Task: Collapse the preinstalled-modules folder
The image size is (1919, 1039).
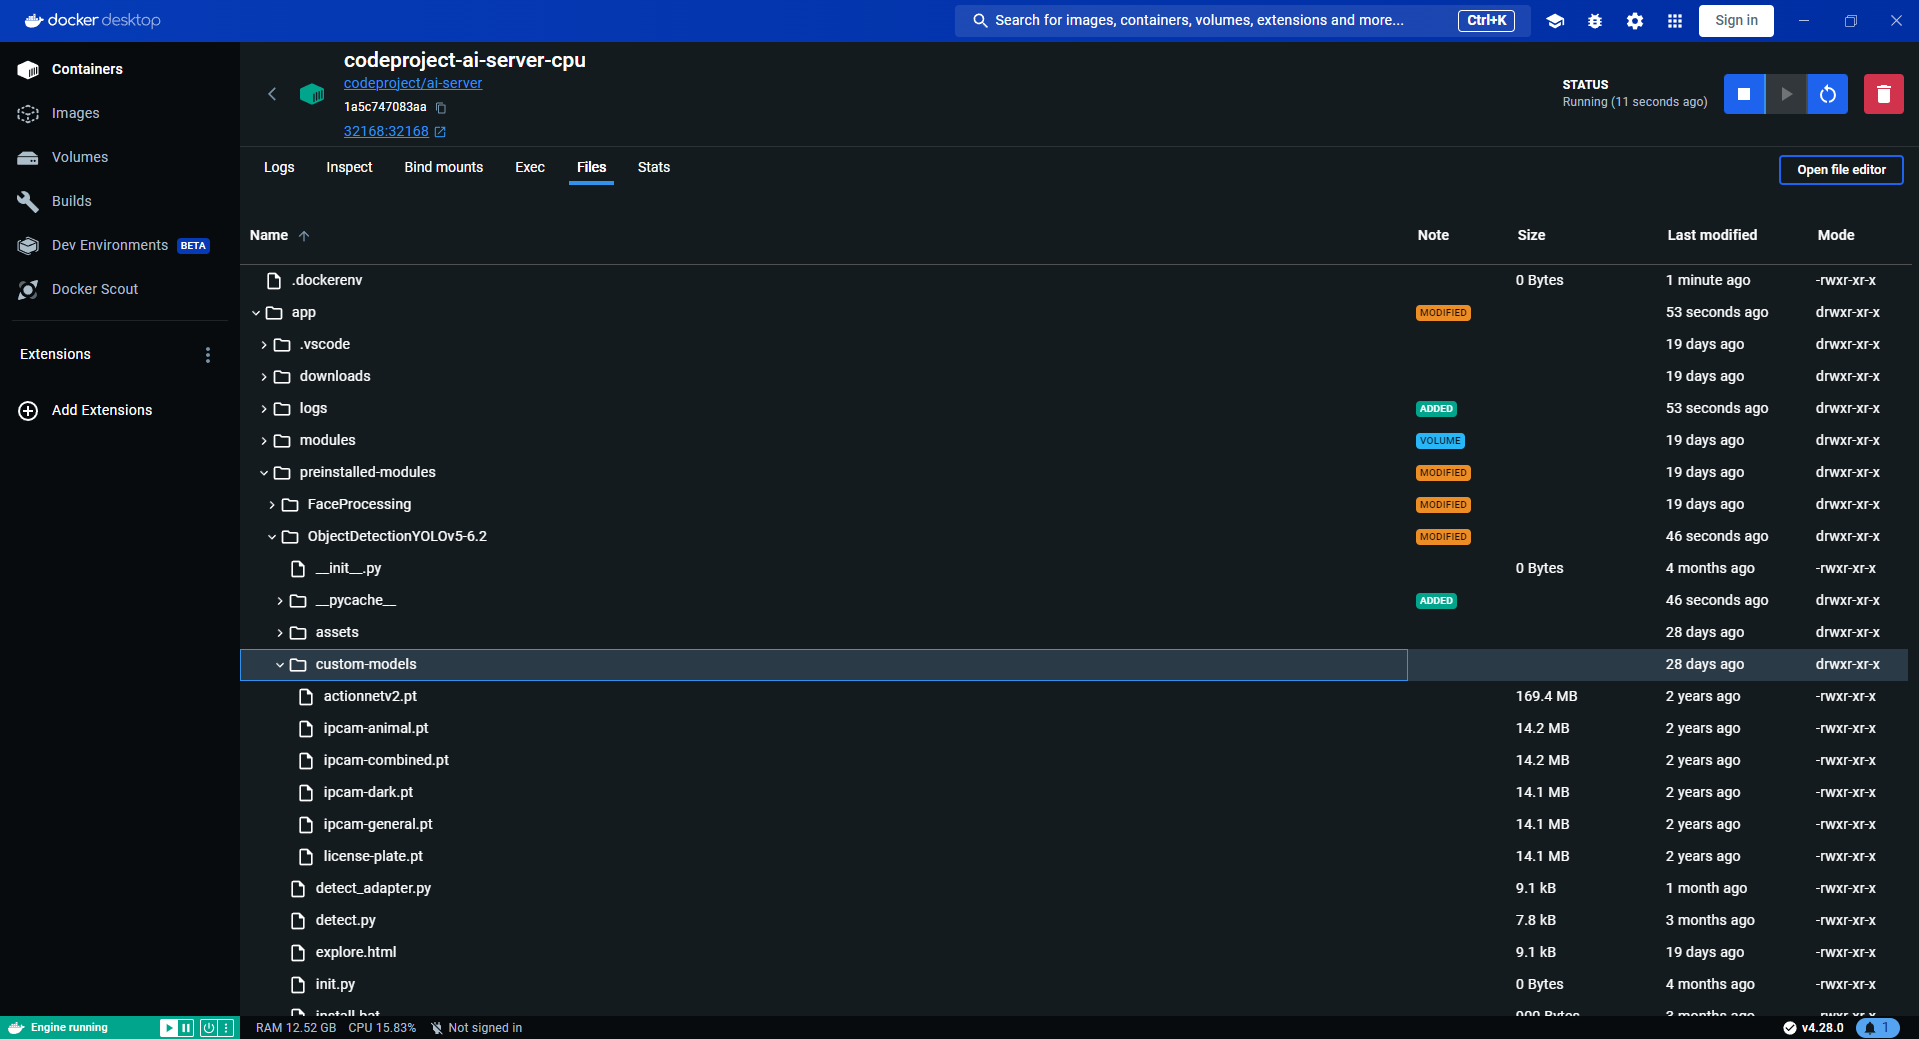Action: click(x=264, y=473)
